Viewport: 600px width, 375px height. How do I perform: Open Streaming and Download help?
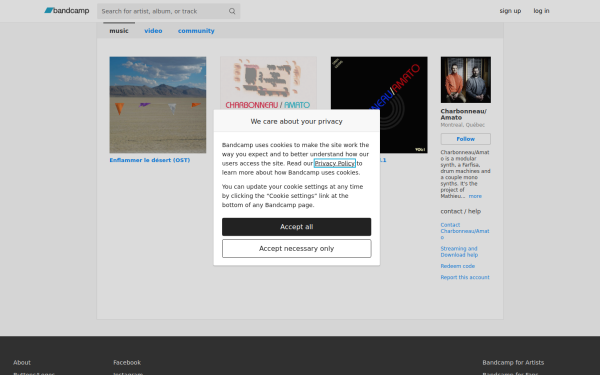pyautogui.click(x=459, y=252)
